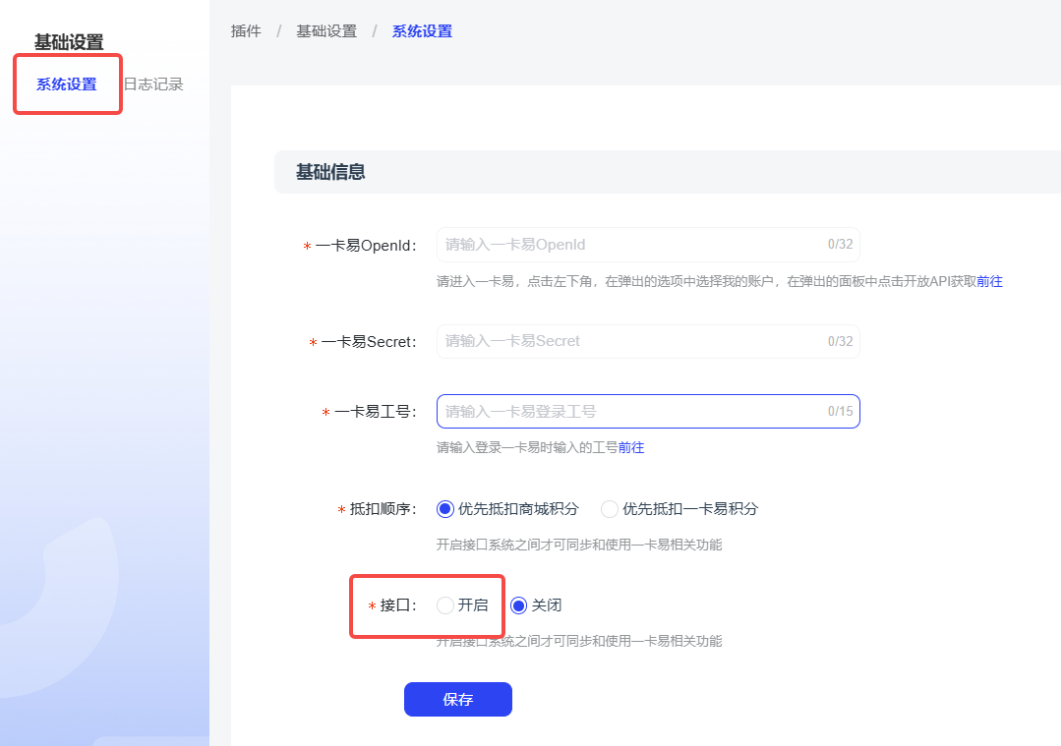This screenshot has height=746, width=1061.
Task: Click the 系统设置 breadcrumb item
Action: 422,31
